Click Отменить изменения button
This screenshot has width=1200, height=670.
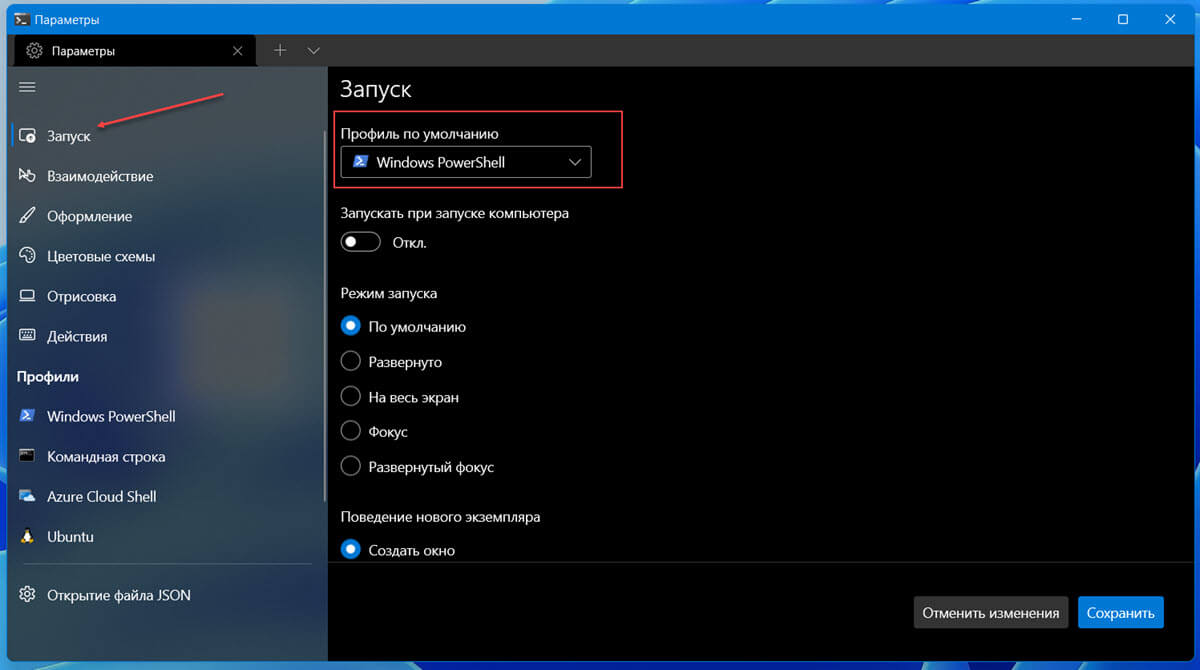pyautogui.click(x=991, y=613)
